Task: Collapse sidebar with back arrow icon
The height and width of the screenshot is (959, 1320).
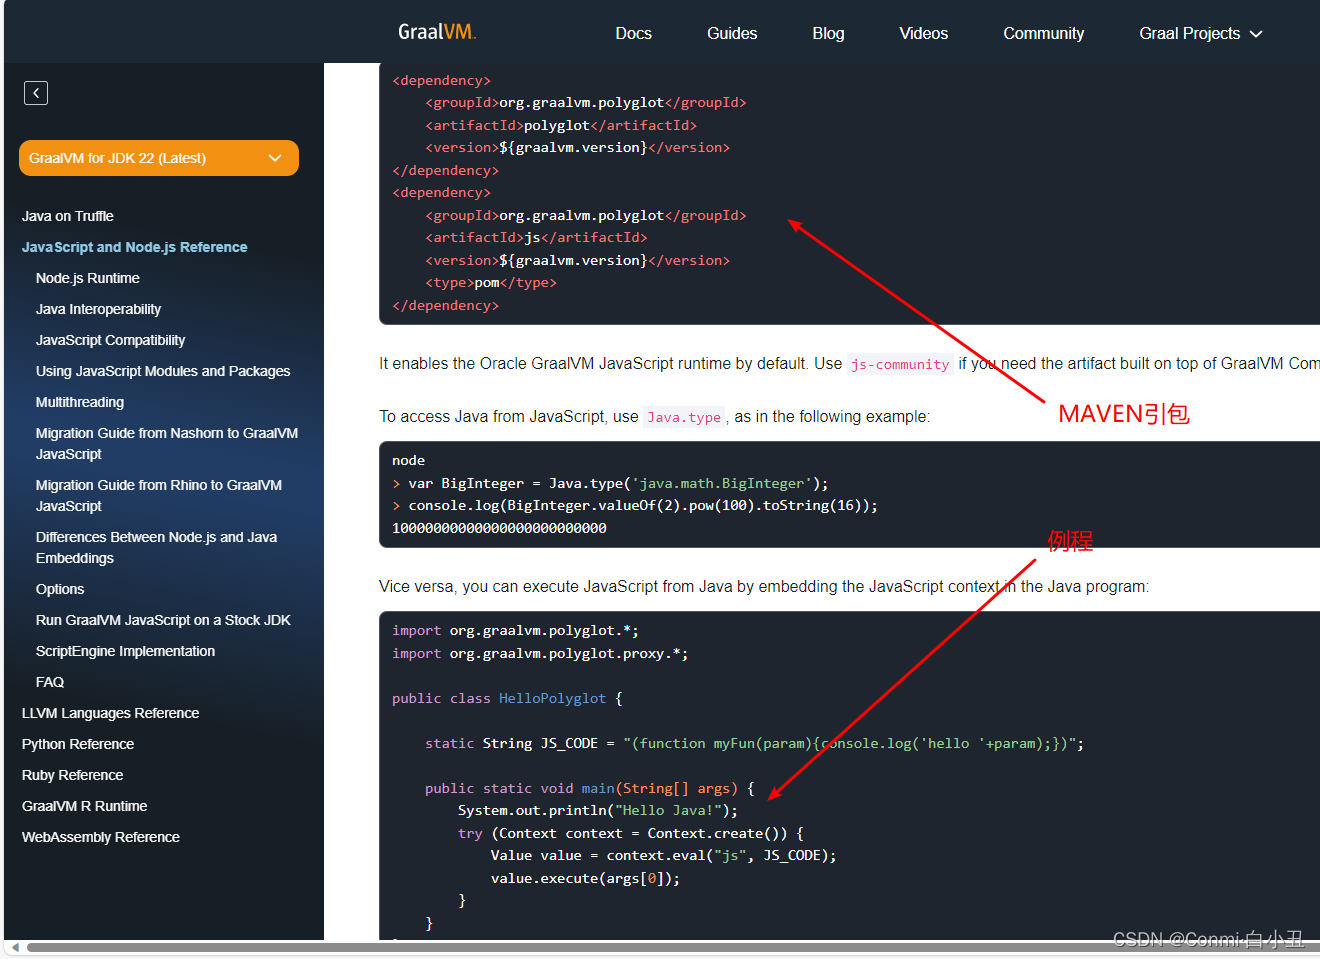Action: pyautogui.click(x=36, y=93)
